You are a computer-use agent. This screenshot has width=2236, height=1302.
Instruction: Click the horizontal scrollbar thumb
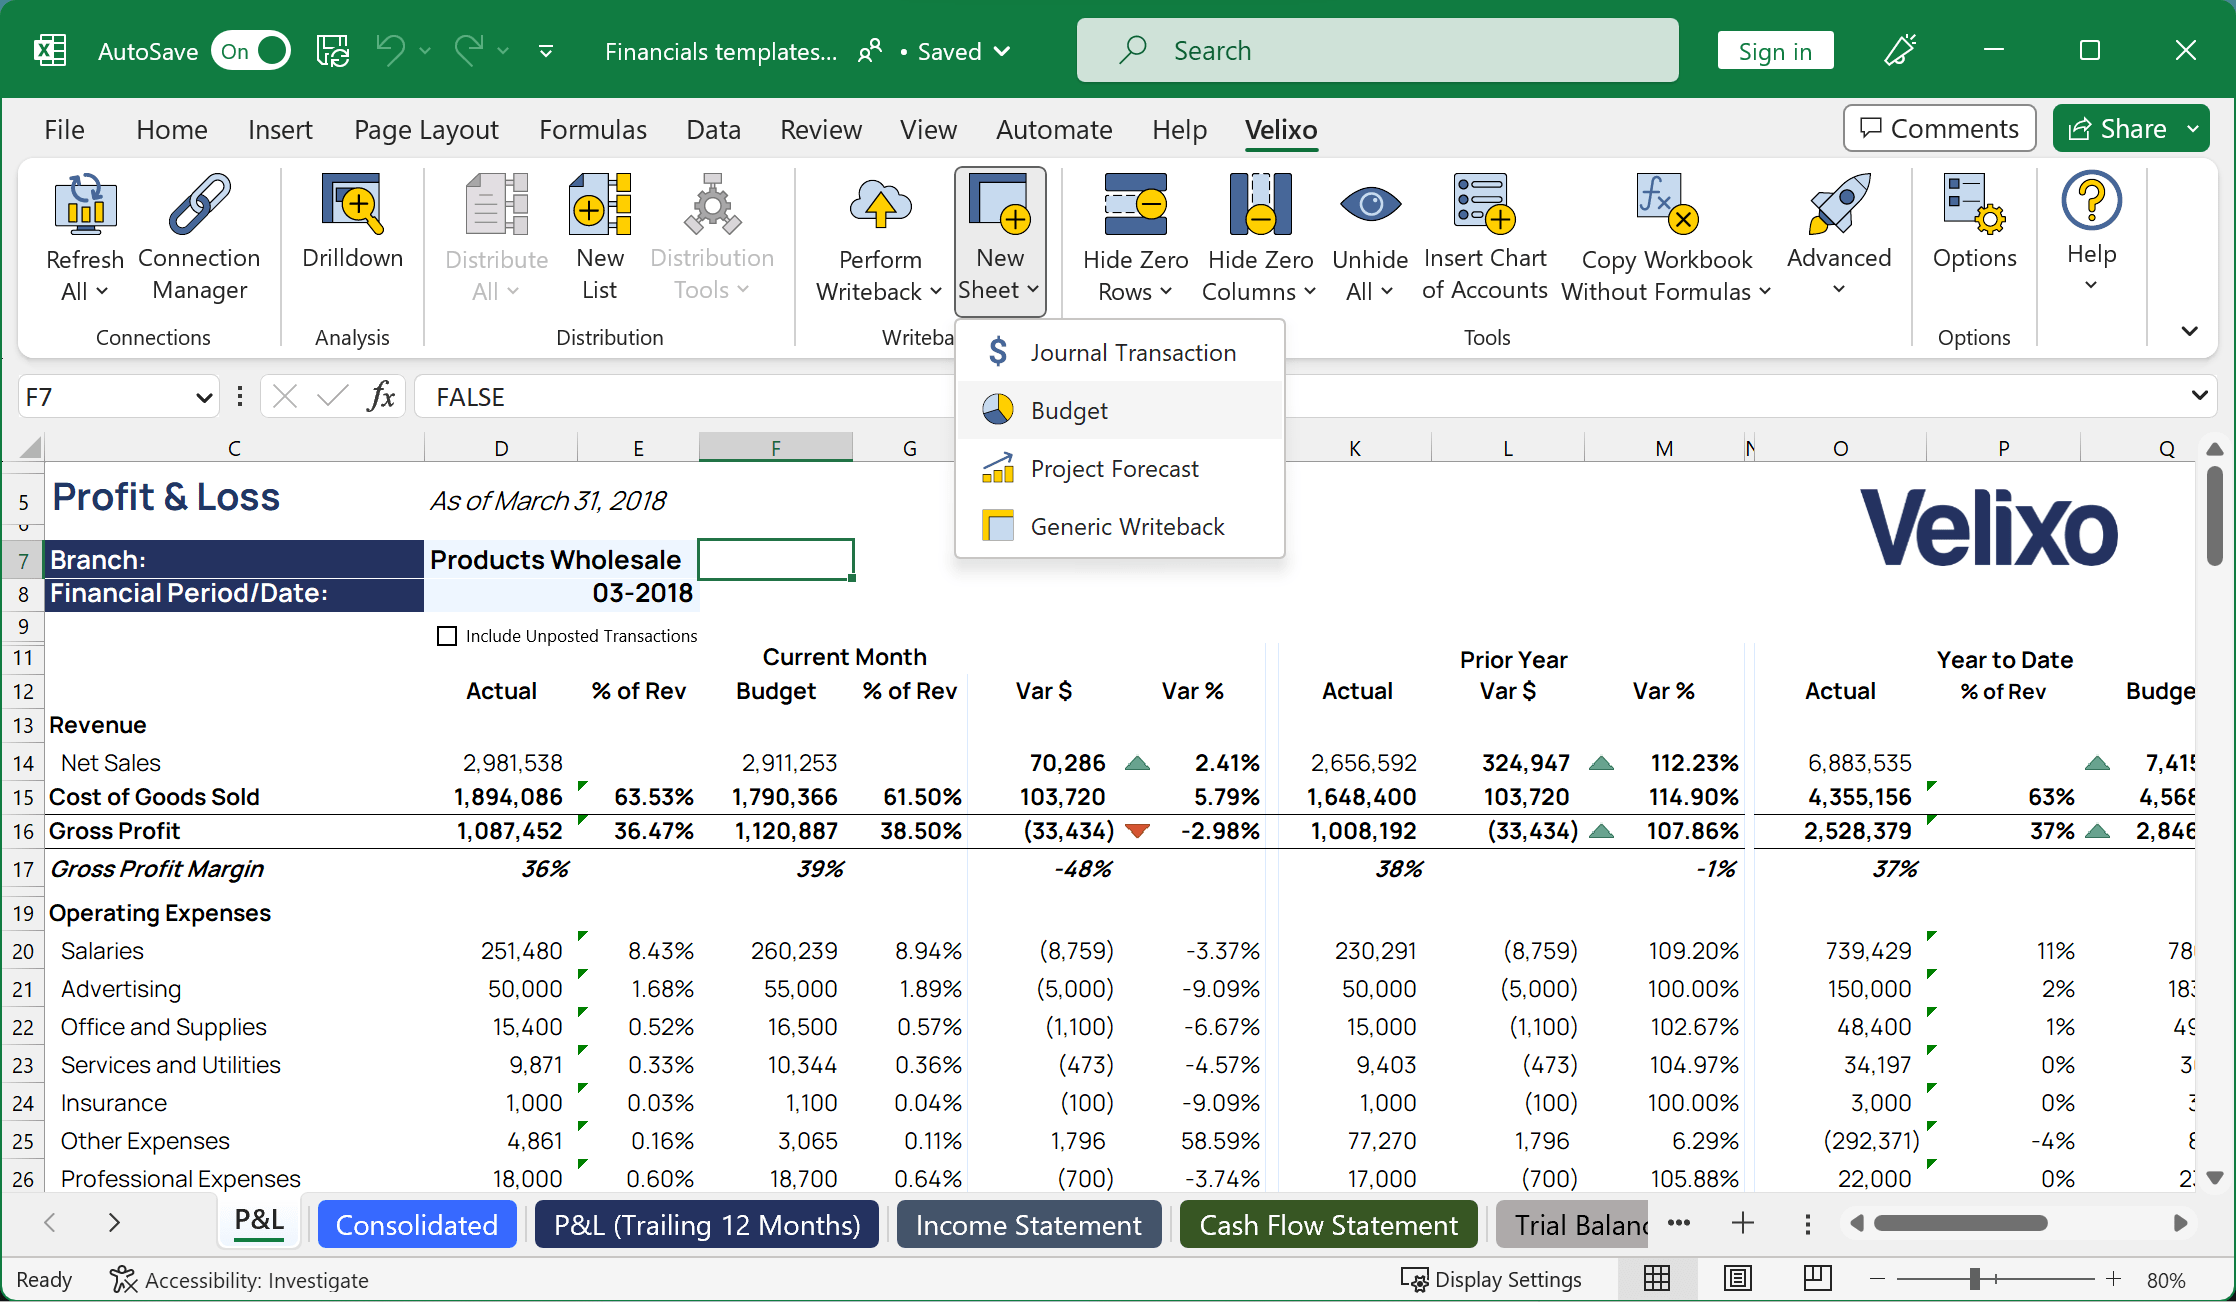click(1960, 1223)
